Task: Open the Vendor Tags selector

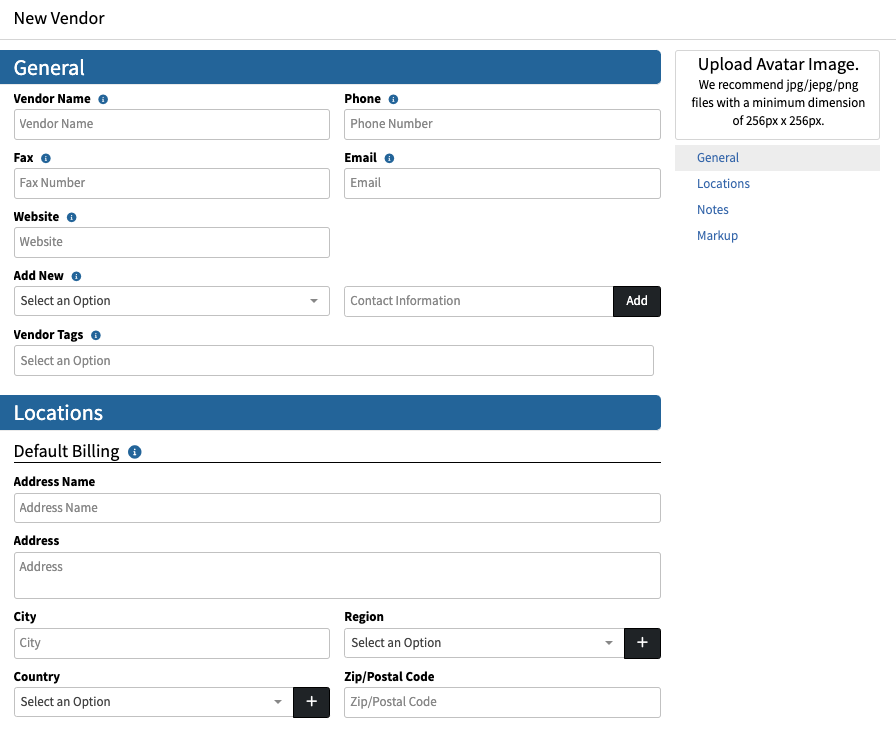Action: coord(334,360)
